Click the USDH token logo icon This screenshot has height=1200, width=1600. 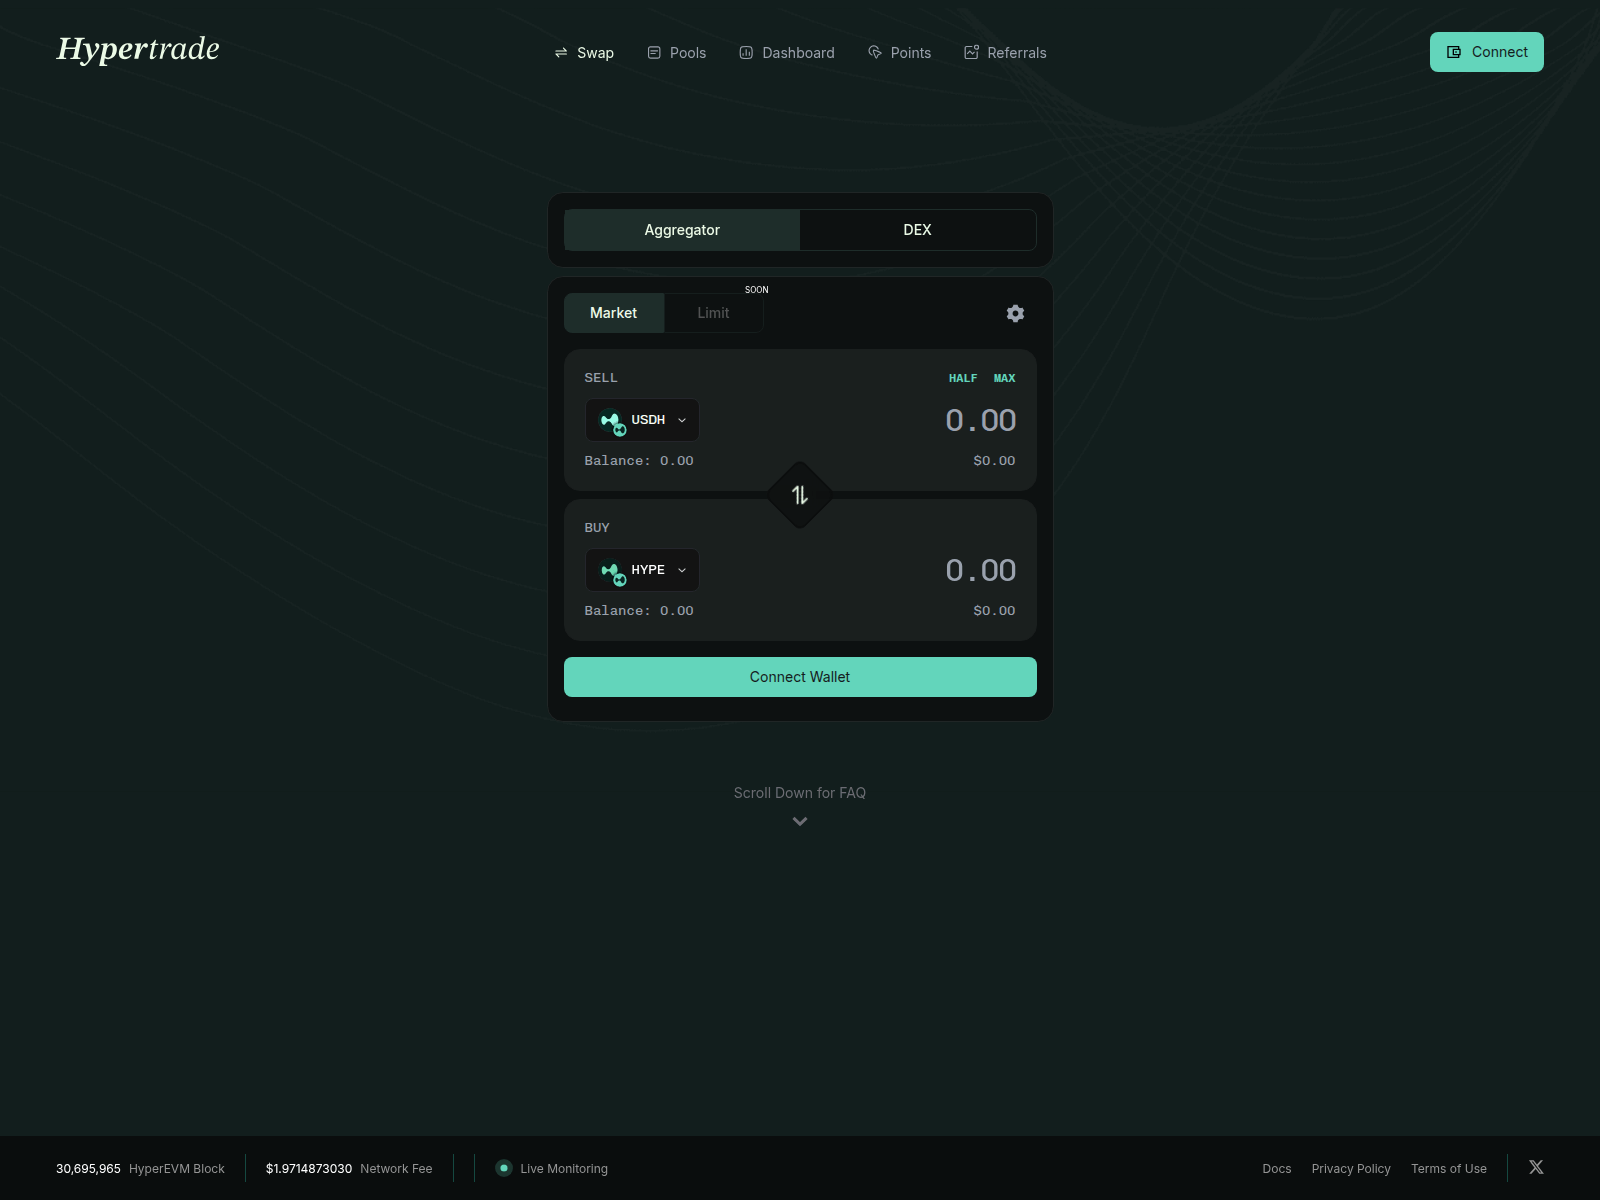(x=611, y=420)
